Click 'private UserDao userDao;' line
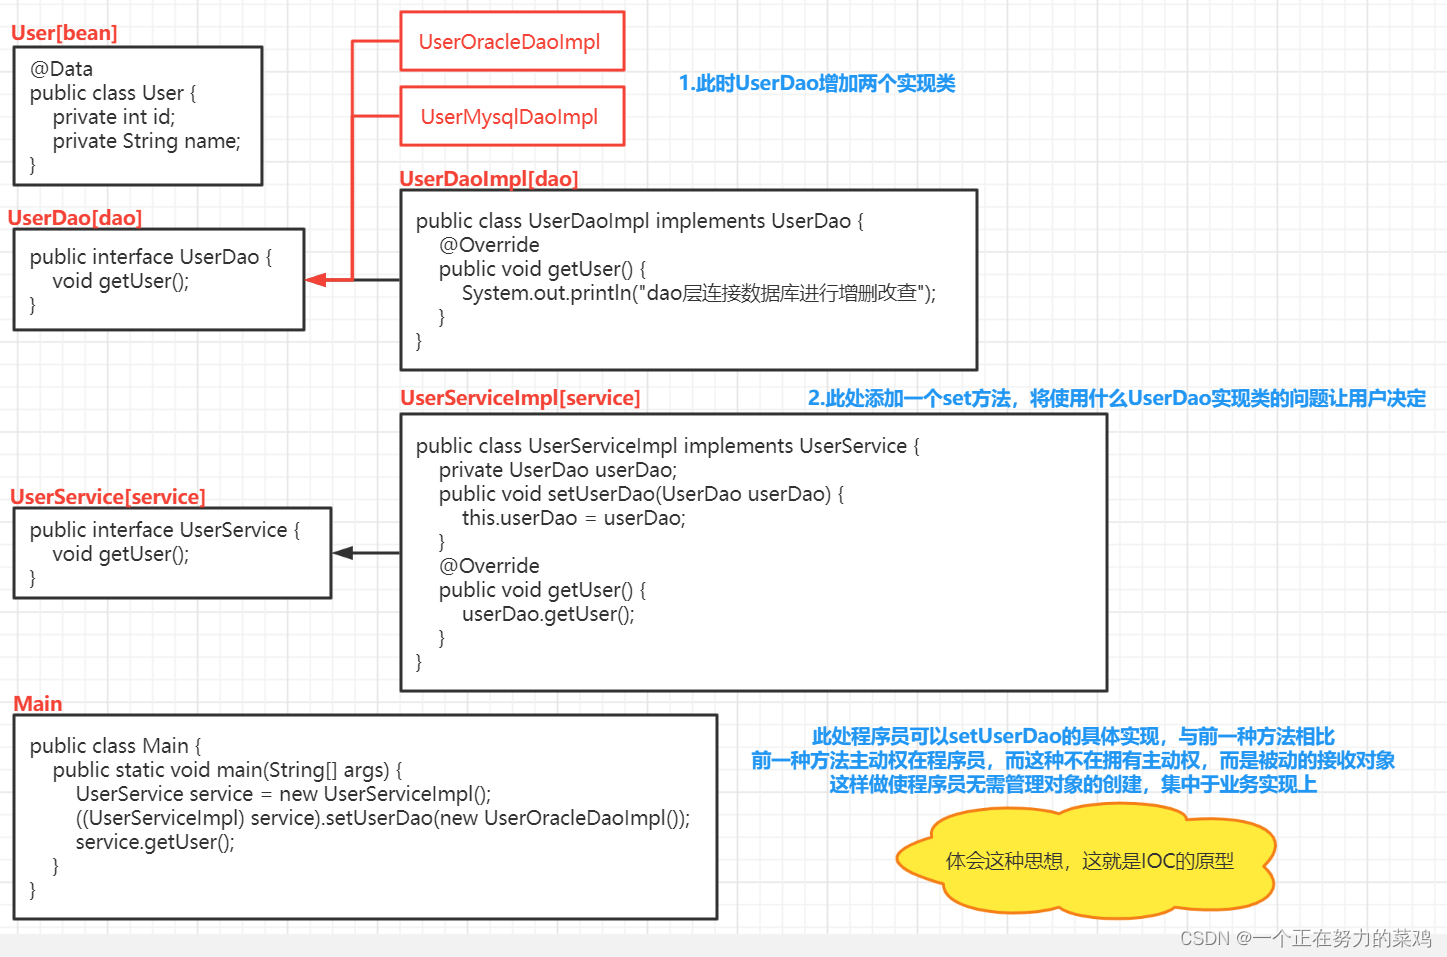This screenshot has height=957, width=1447. (558, 470)
